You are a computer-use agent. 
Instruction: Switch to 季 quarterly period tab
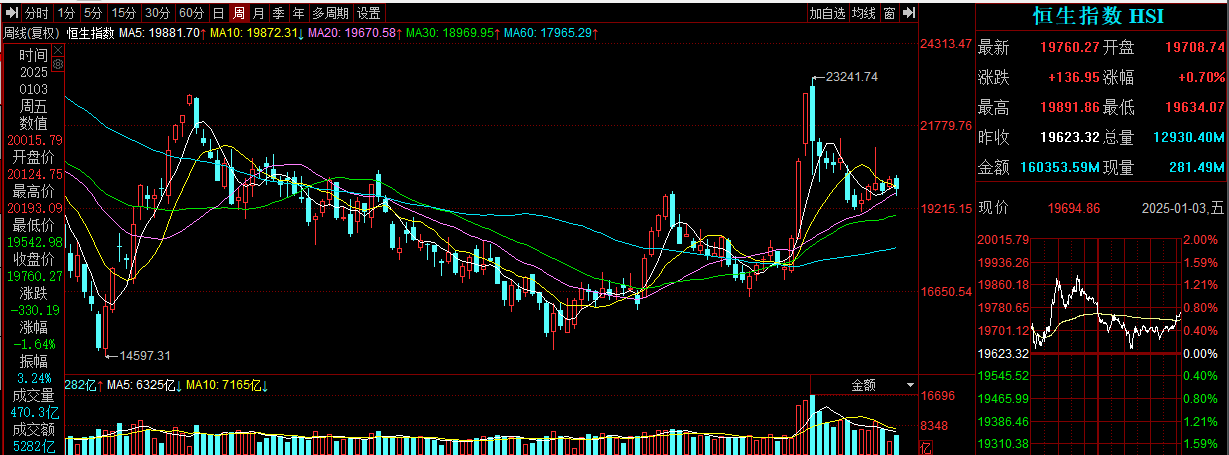click(x=278, y=13)
